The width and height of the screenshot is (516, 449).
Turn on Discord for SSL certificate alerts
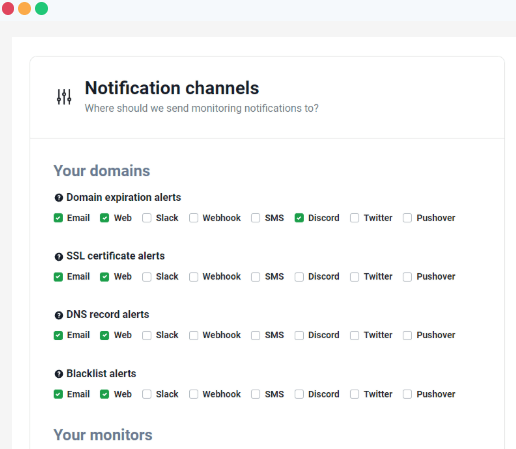click(x=299, y=277)
